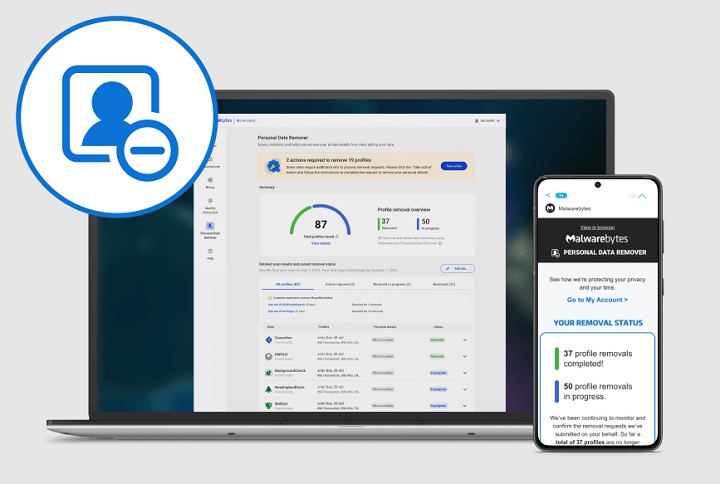The width and height of the screenshot is (720, 484).
Task: Click the Go to My Account link
Action: point(597,299)
